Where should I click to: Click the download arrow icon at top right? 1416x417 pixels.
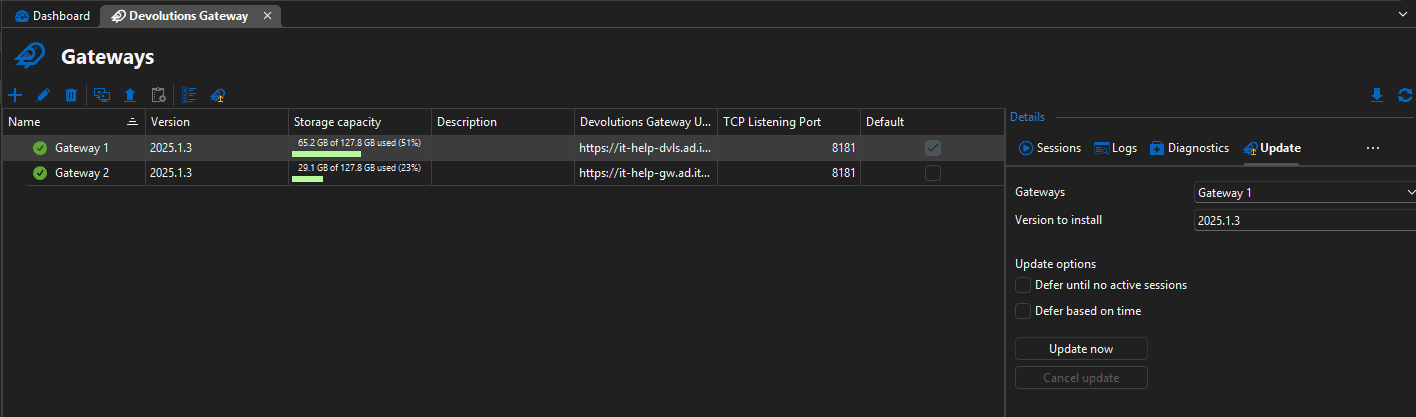[x=1377, y=95]
